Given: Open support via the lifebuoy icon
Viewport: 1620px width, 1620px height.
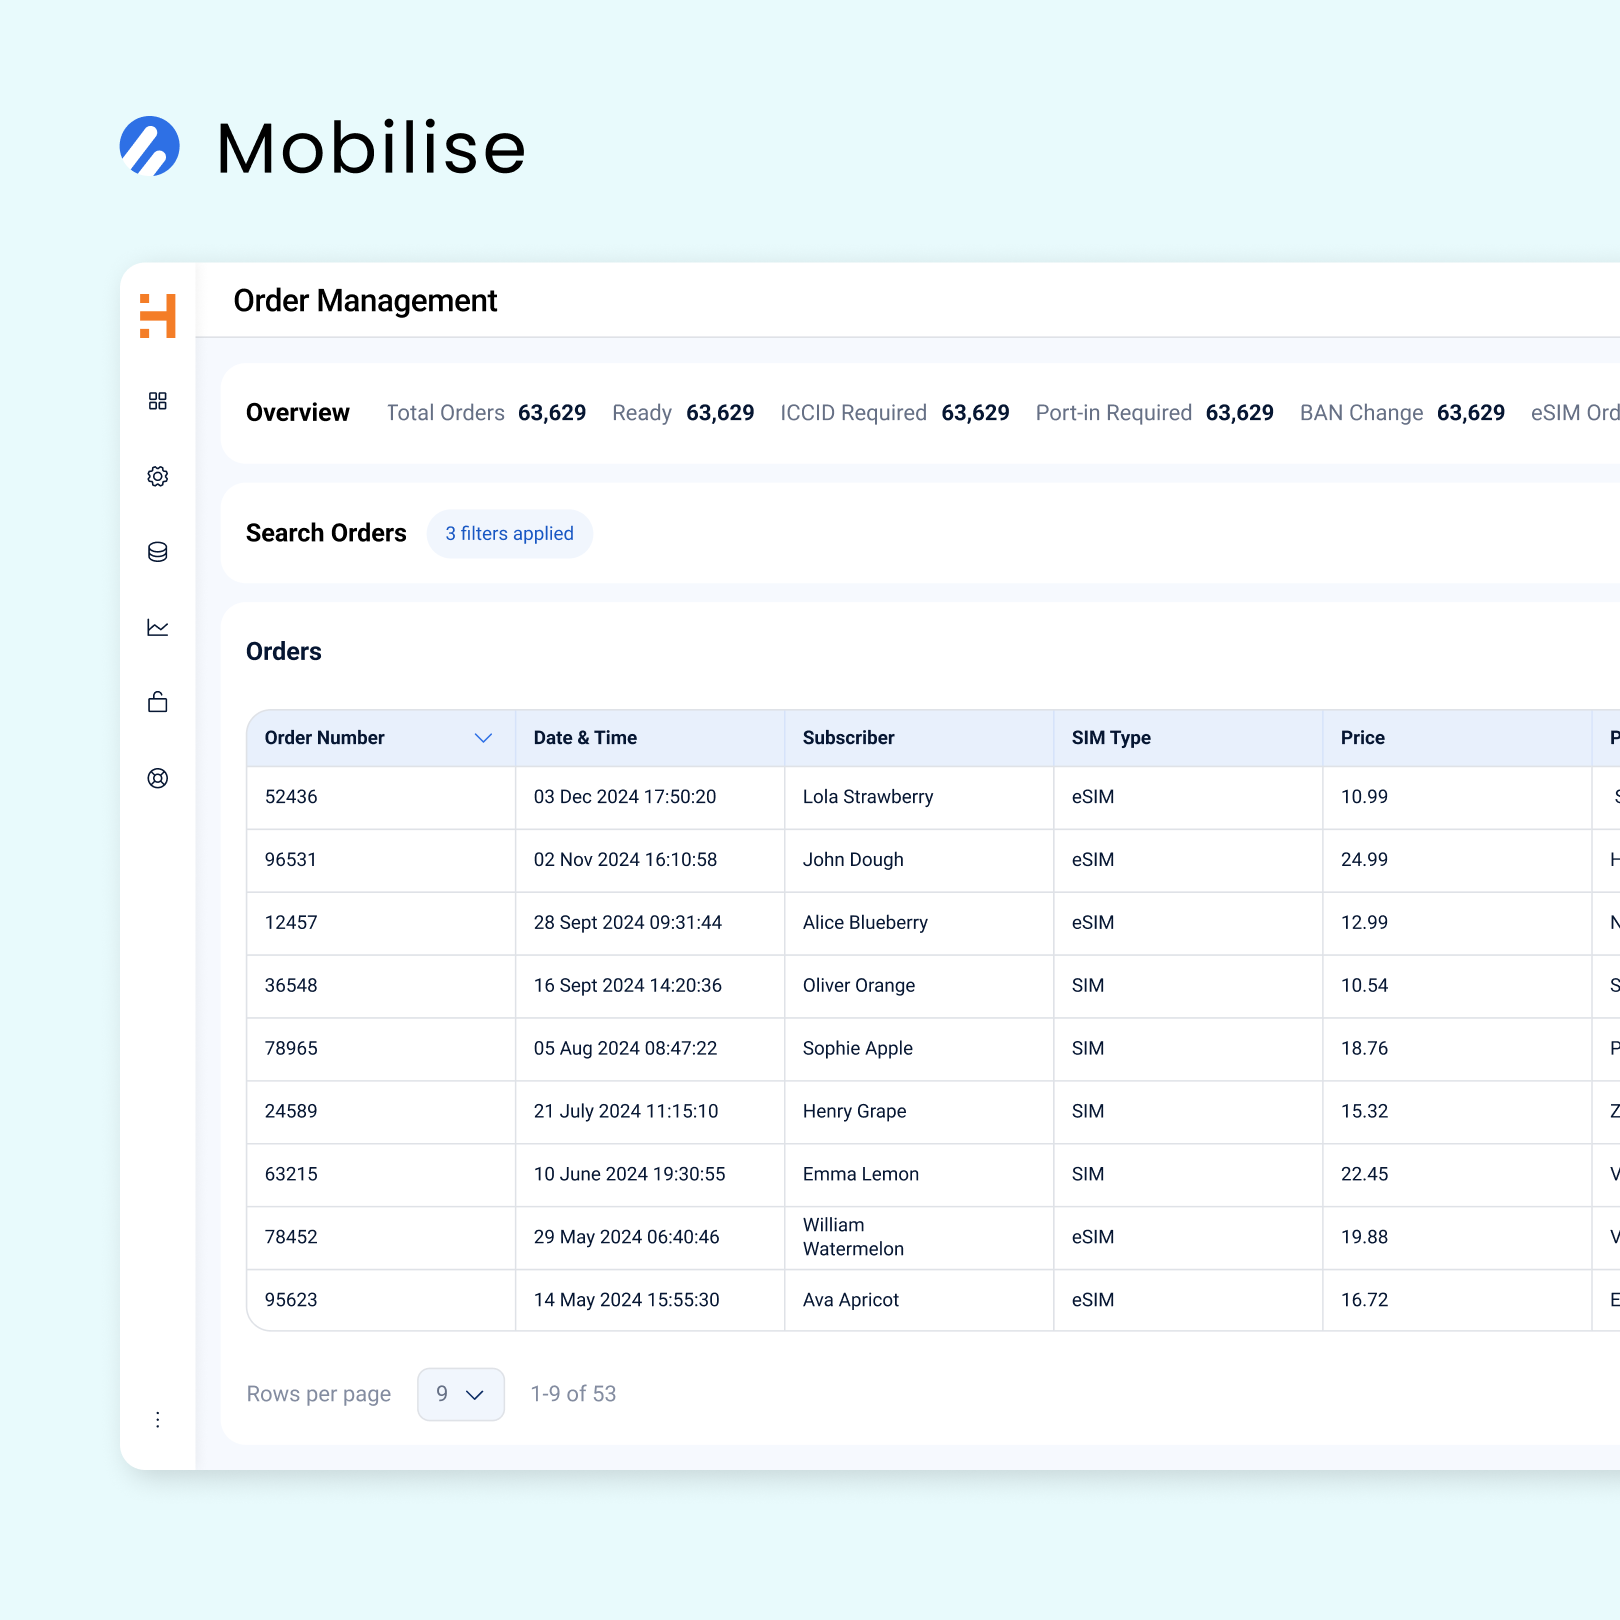Looking at the screenshot, I should pos(158,778).
